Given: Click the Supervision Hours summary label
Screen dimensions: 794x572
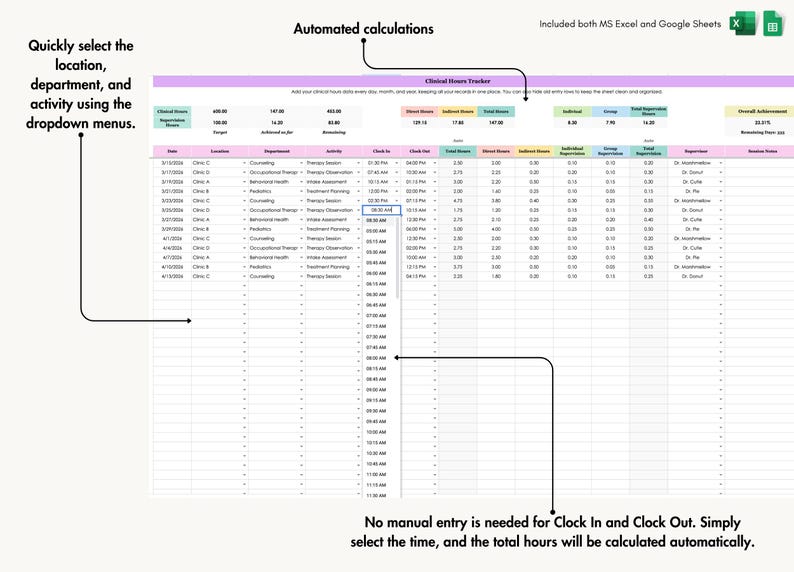Looking at the screenshot, I should [x=172, y=122].
